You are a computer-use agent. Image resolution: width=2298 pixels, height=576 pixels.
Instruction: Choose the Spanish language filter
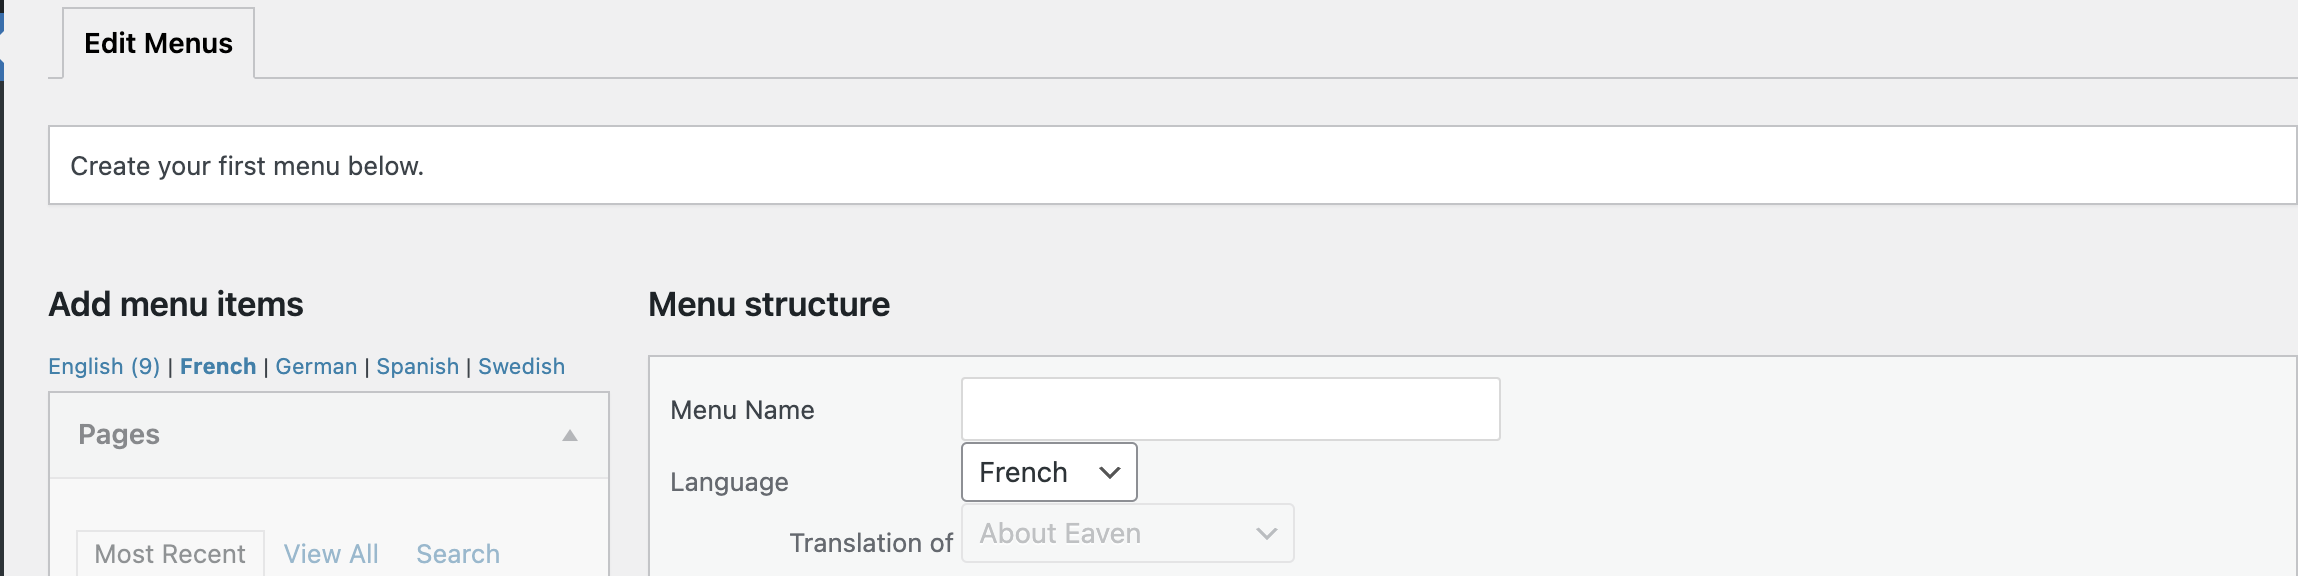tap(417, 366)
